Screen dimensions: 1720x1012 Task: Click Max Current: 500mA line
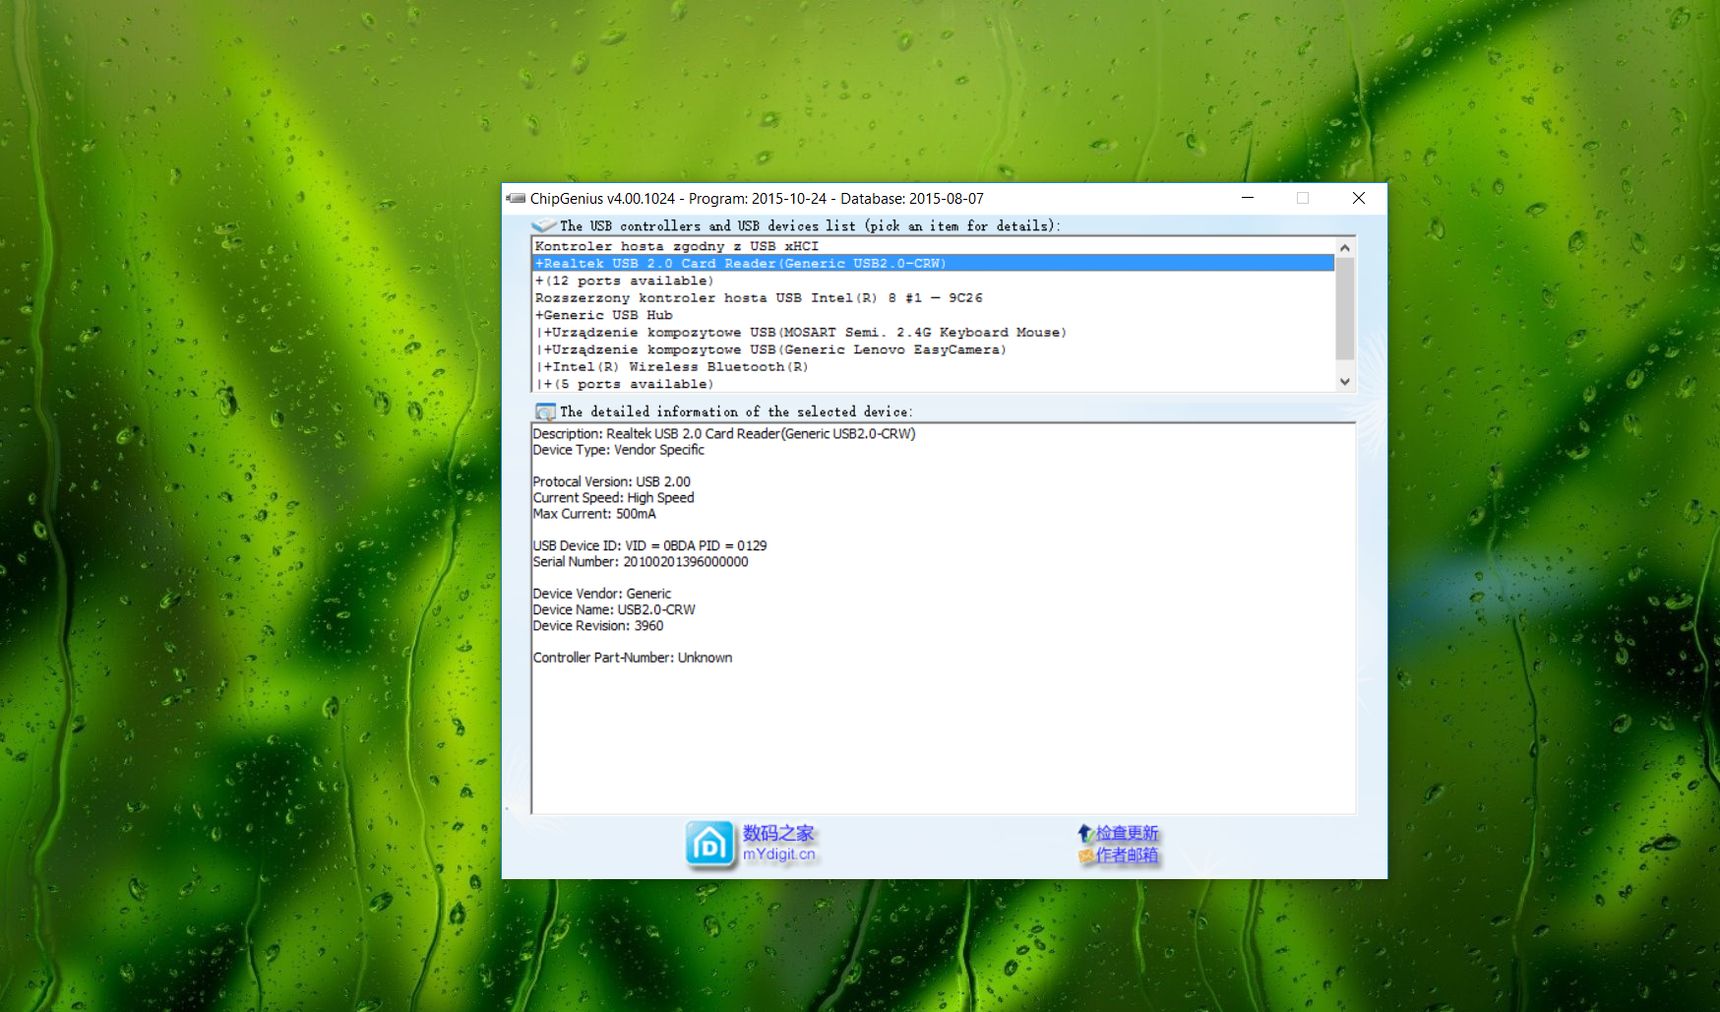594,514
